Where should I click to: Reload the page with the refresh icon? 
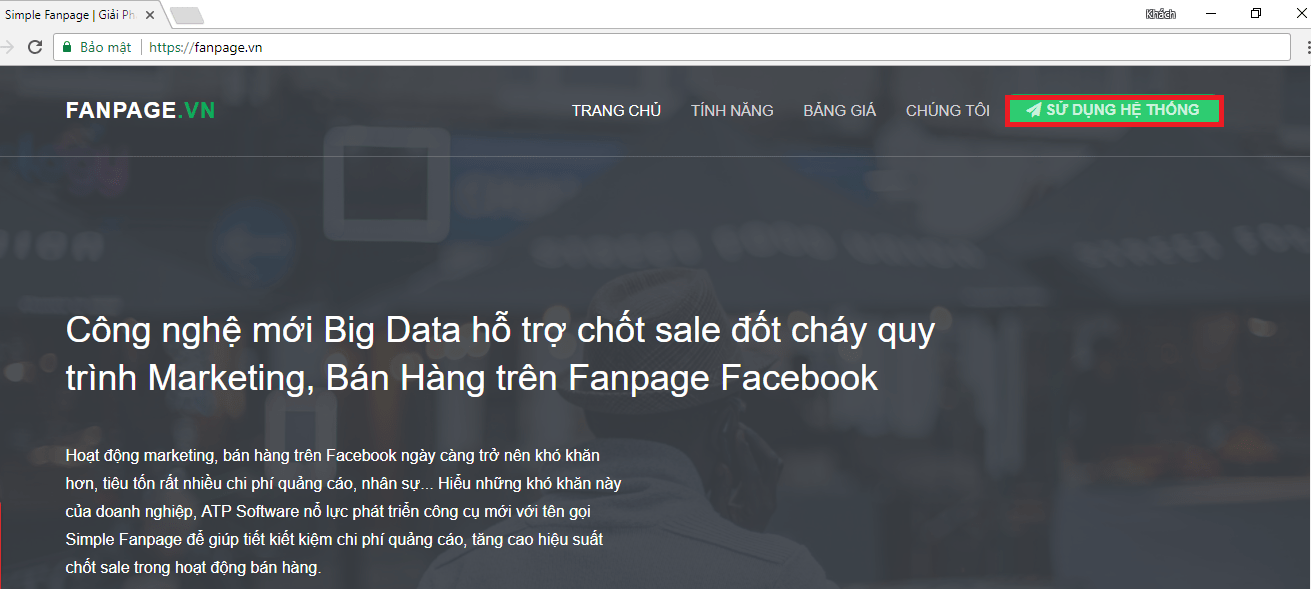[x=35, y=47]
